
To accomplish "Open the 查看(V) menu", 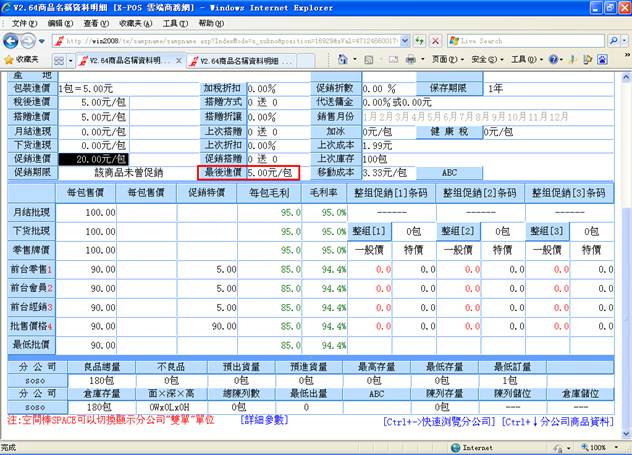I will (x=91, y=22).
